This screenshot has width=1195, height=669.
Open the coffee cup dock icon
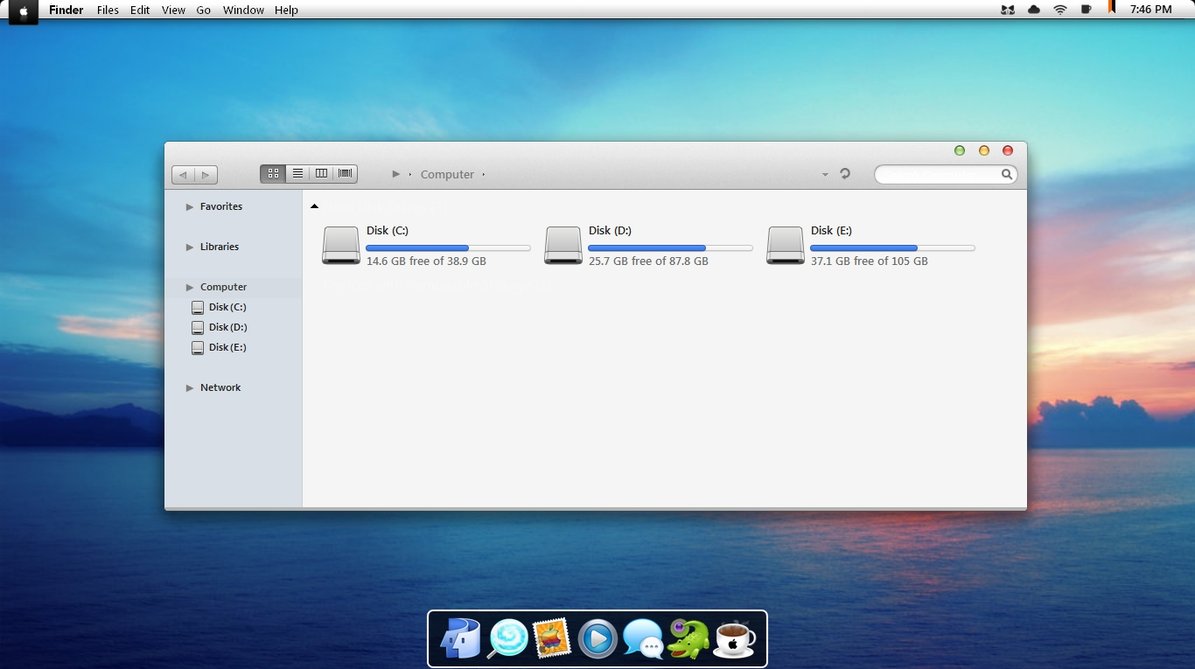734,638
